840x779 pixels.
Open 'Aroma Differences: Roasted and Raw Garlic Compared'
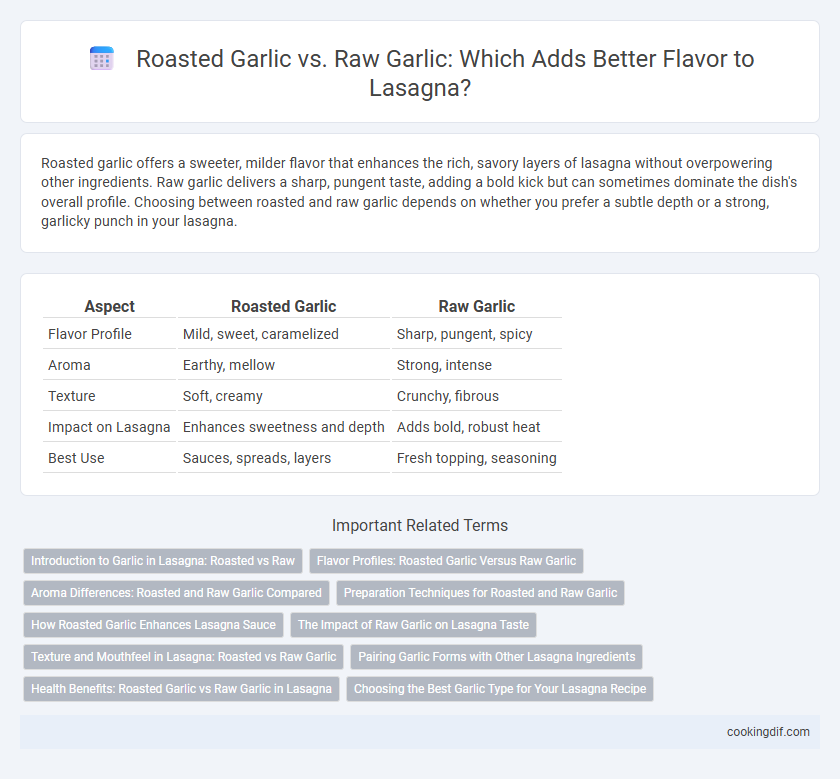[176, 593]
